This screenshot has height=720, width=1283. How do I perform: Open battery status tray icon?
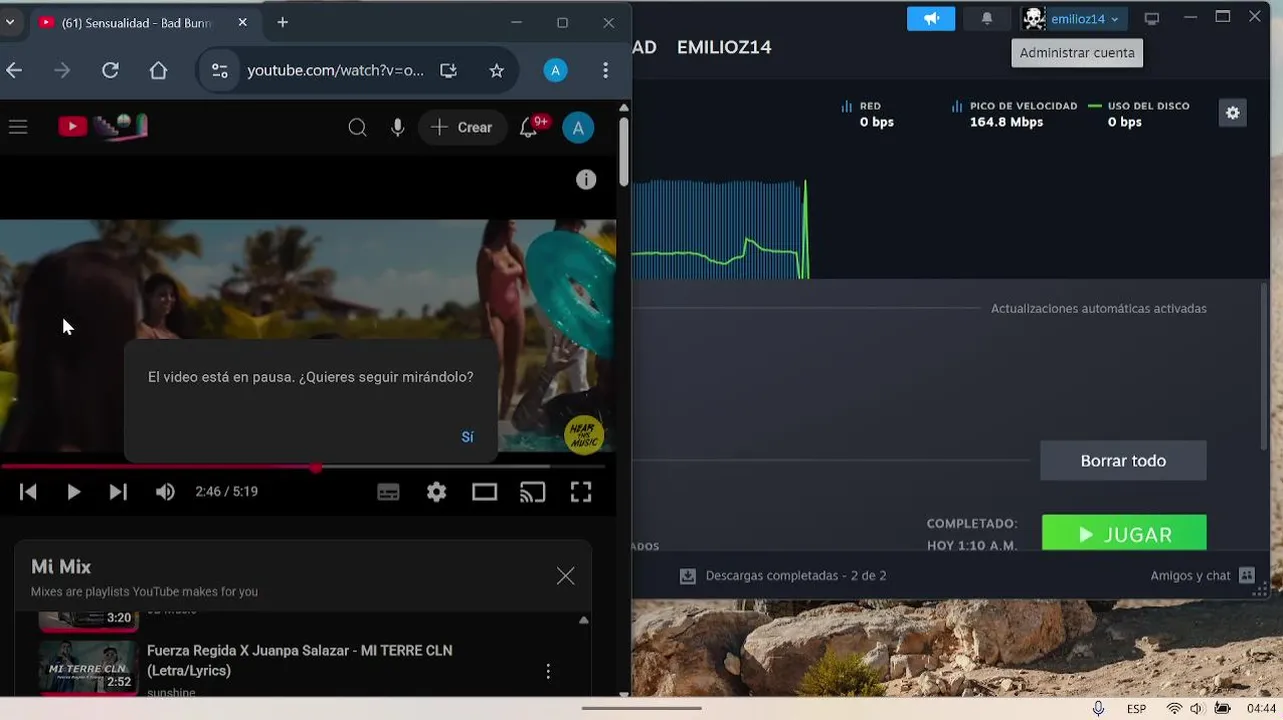(x=1222, y=709)
